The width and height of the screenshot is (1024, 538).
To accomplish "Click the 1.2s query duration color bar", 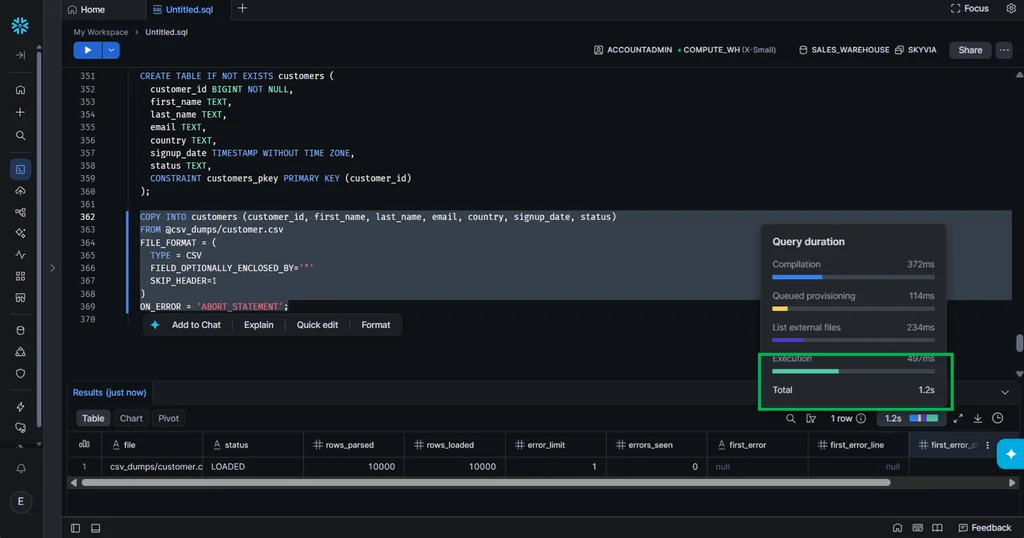I will [923, 419].
